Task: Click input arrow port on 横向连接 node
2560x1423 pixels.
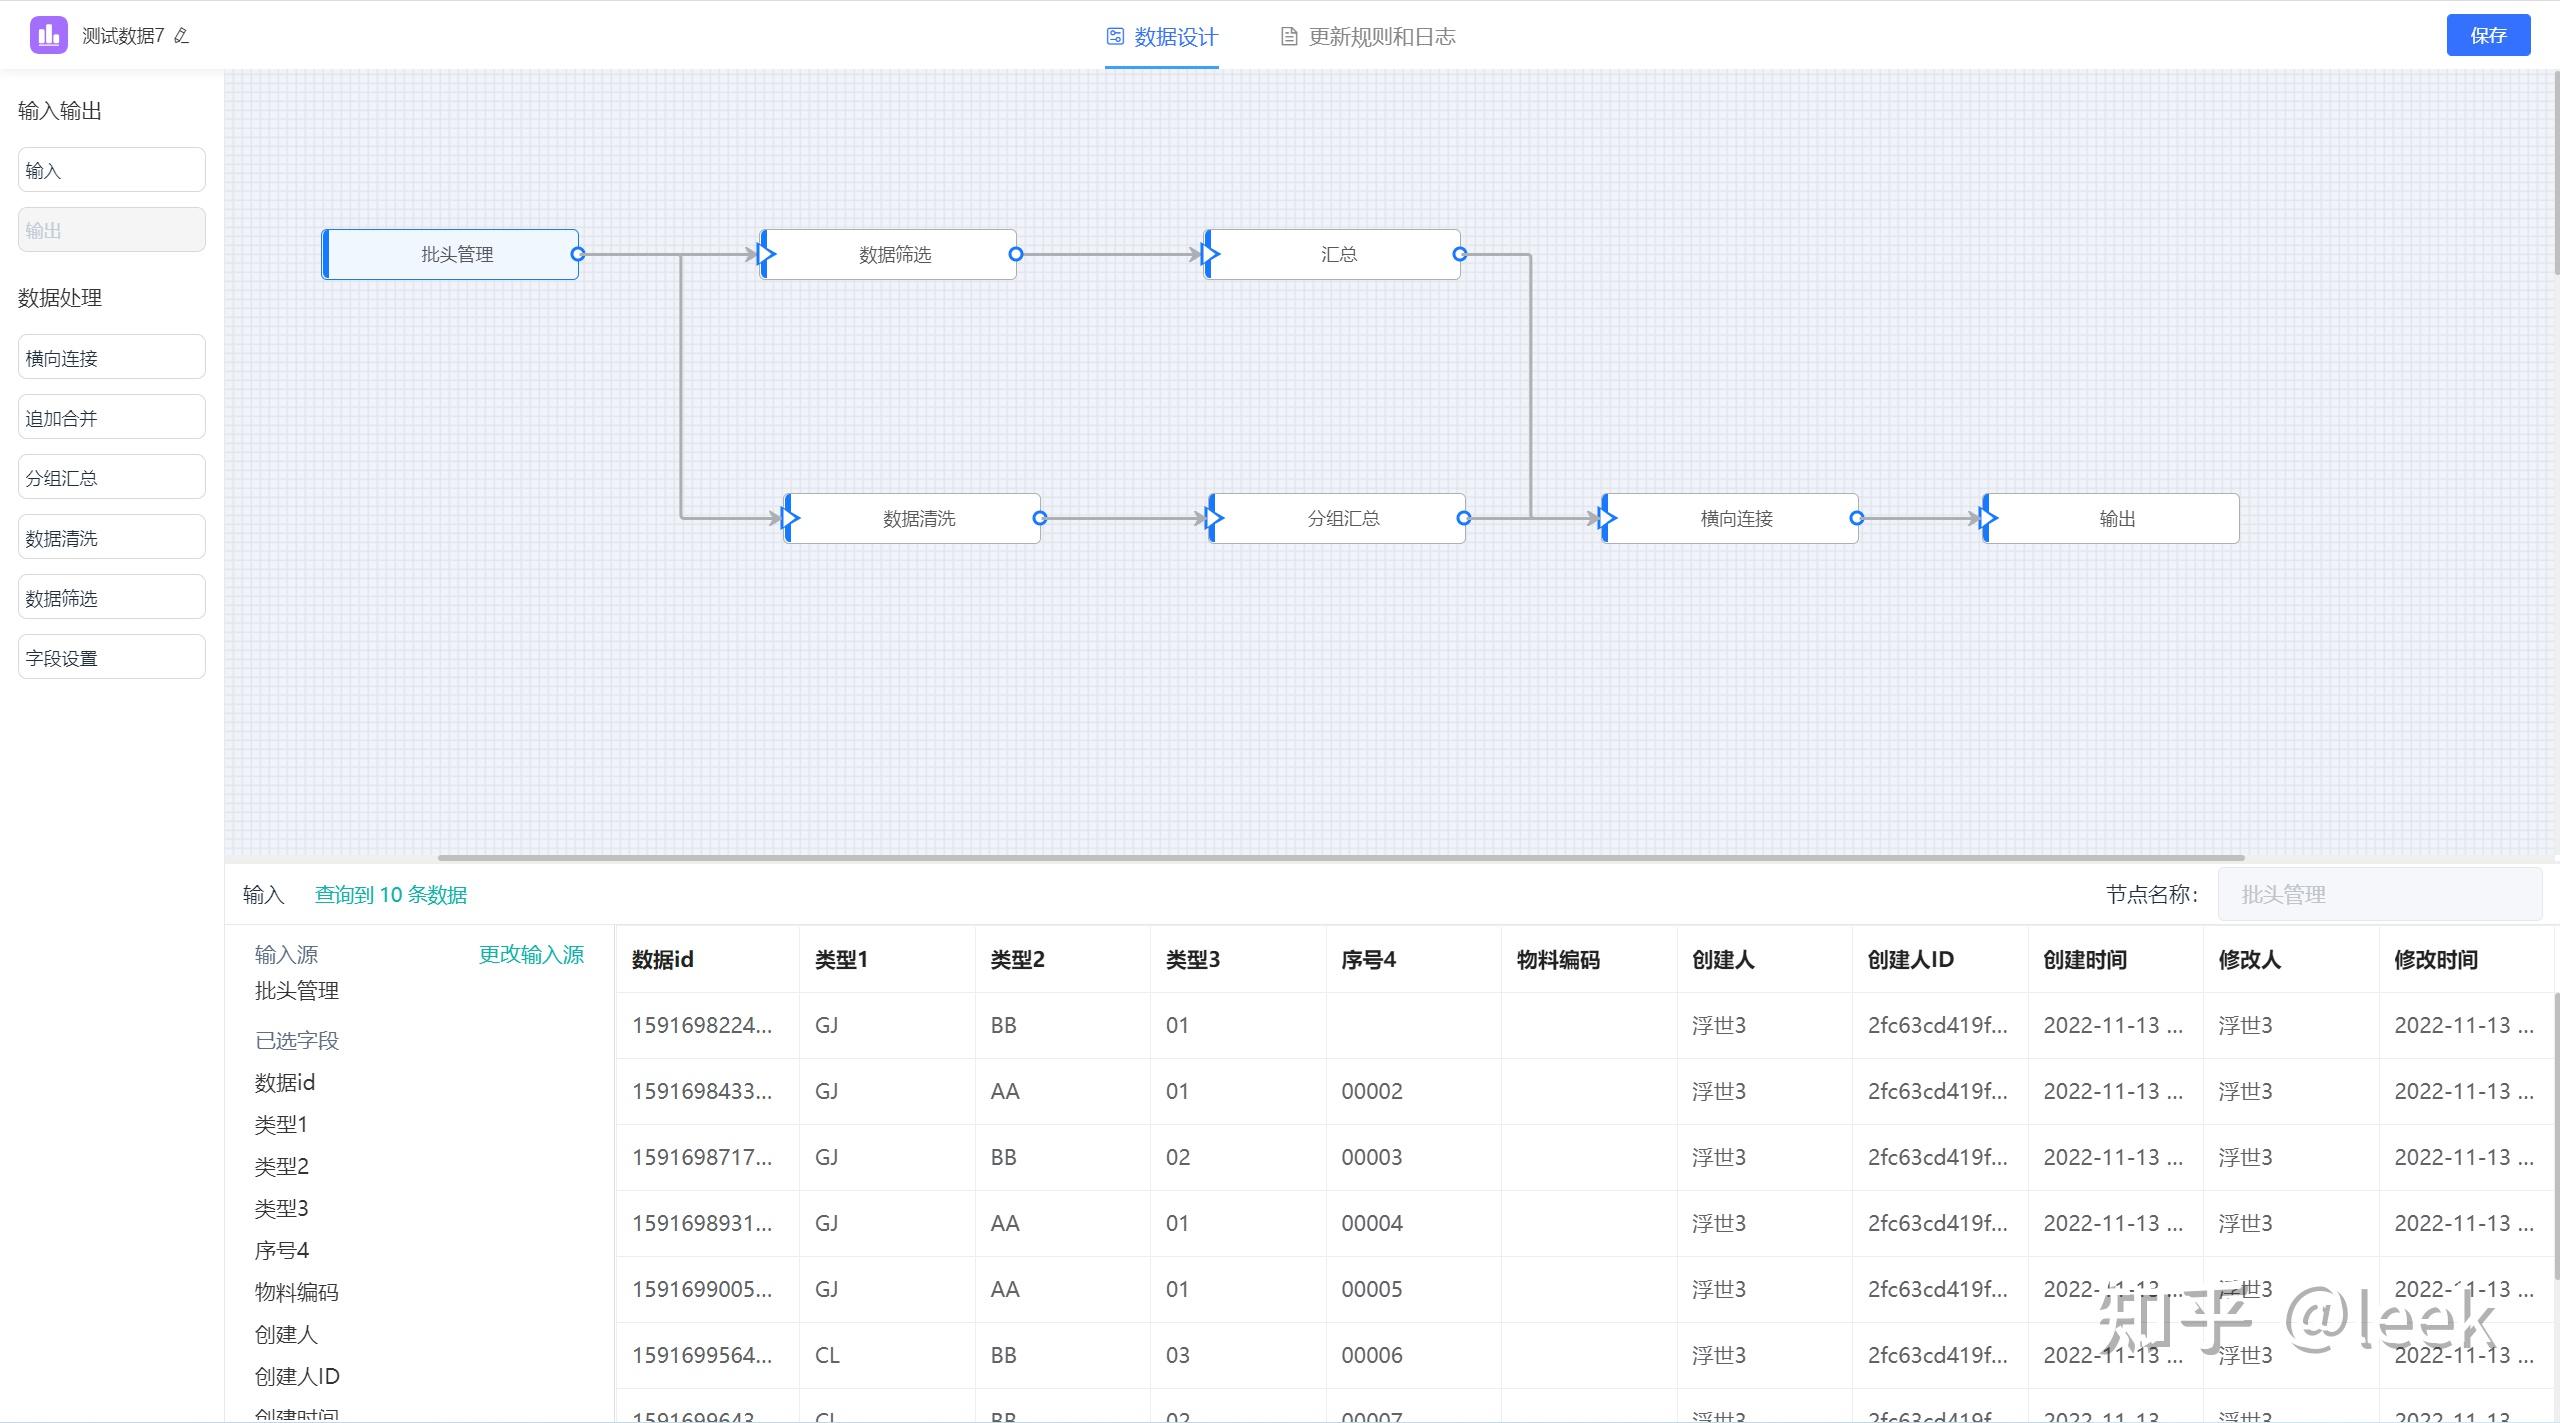Action: click(1607, 518)
